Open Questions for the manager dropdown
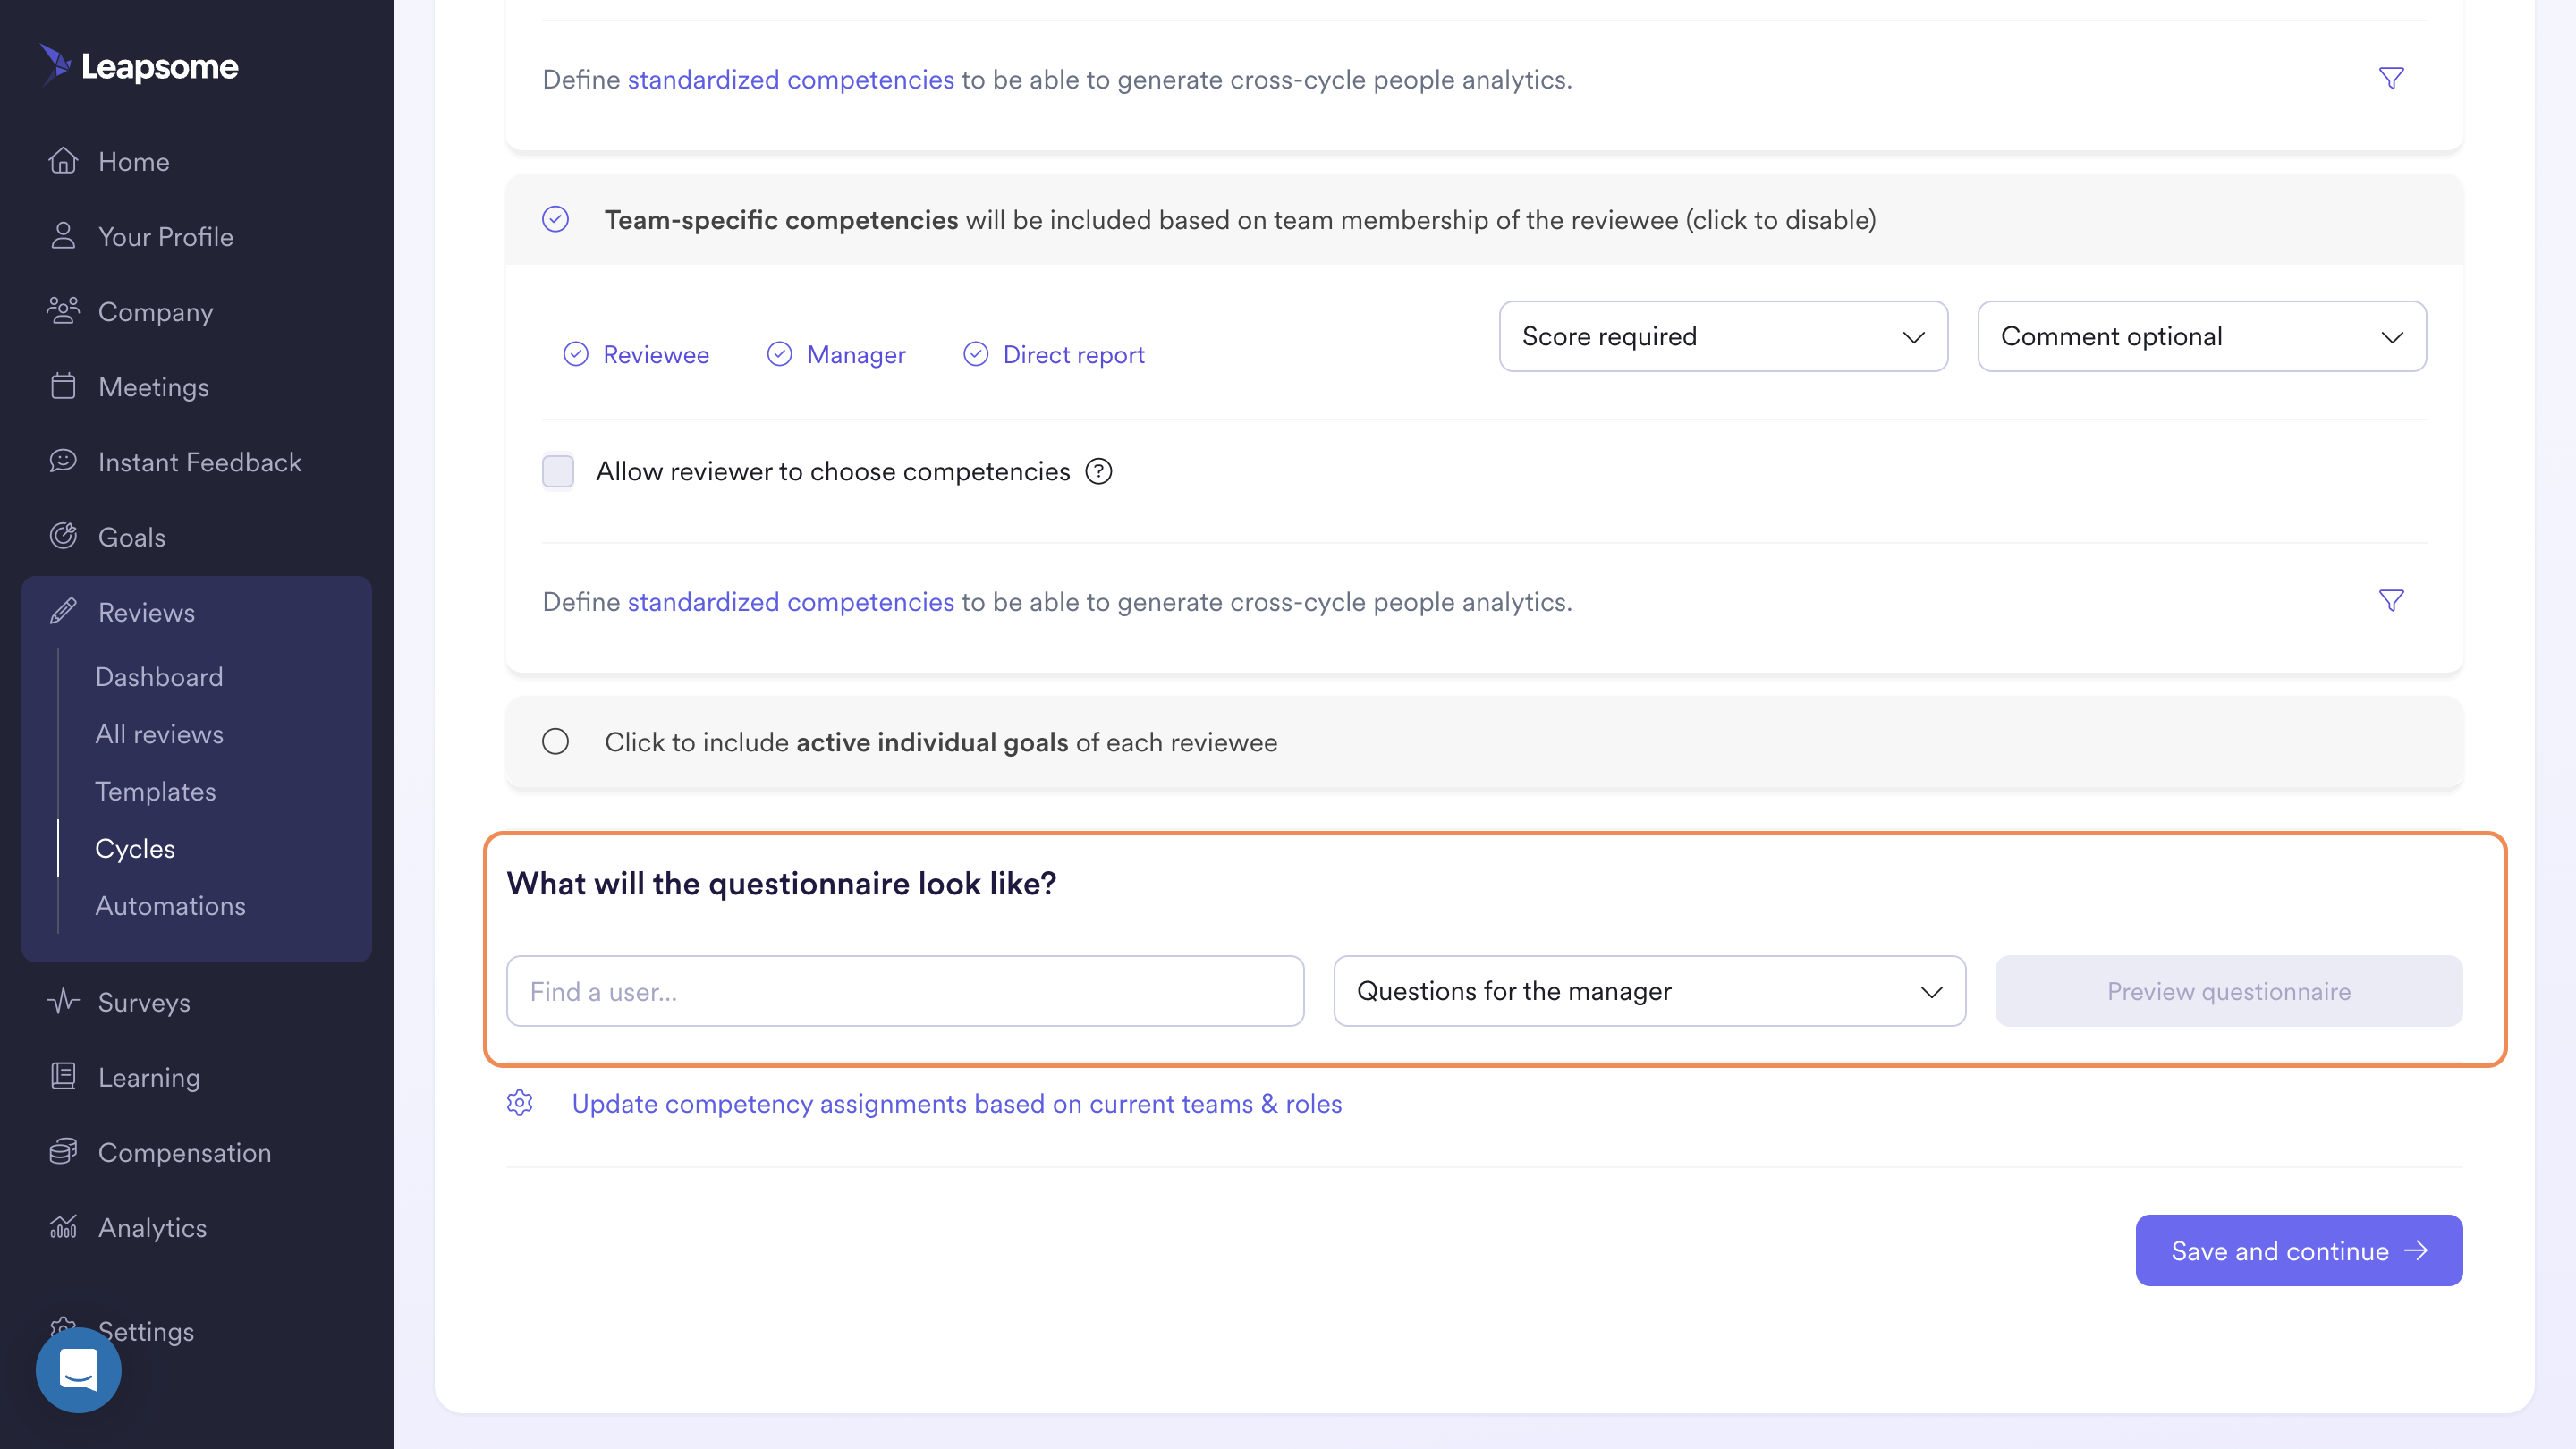 (1649, 991)
